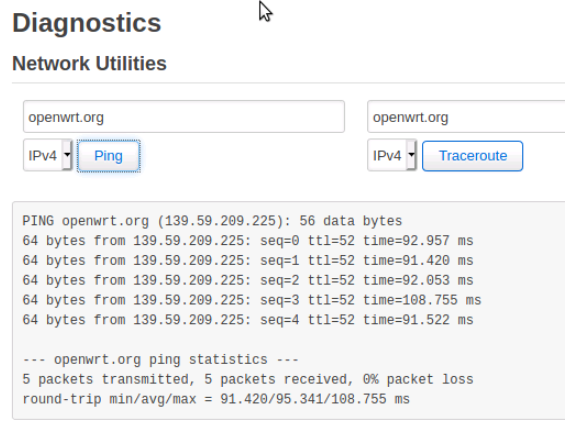The width and height of the screenshot is (565, 438).
Task: Open the IPv4 dropdown beside Traceroute
Action: [392, 155]
